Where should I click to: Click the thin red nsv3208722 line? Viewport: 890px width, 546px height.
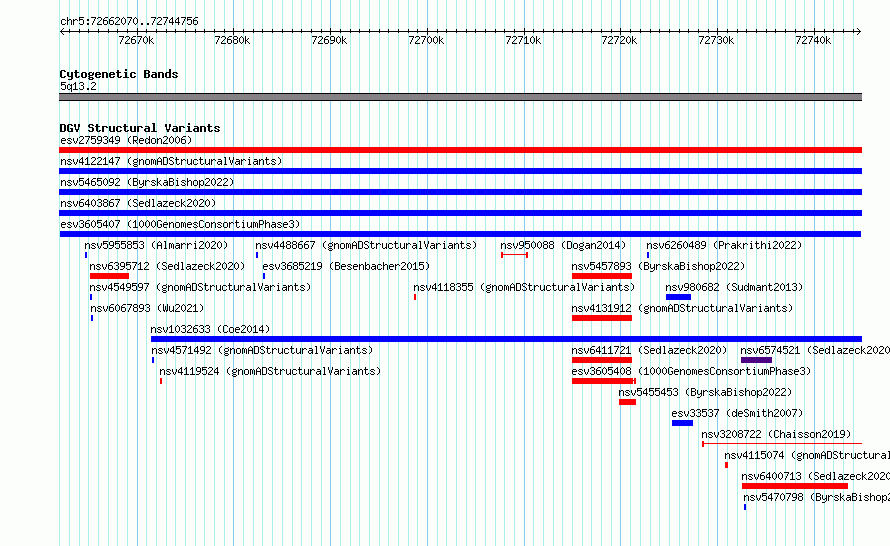tap(782, 443)
